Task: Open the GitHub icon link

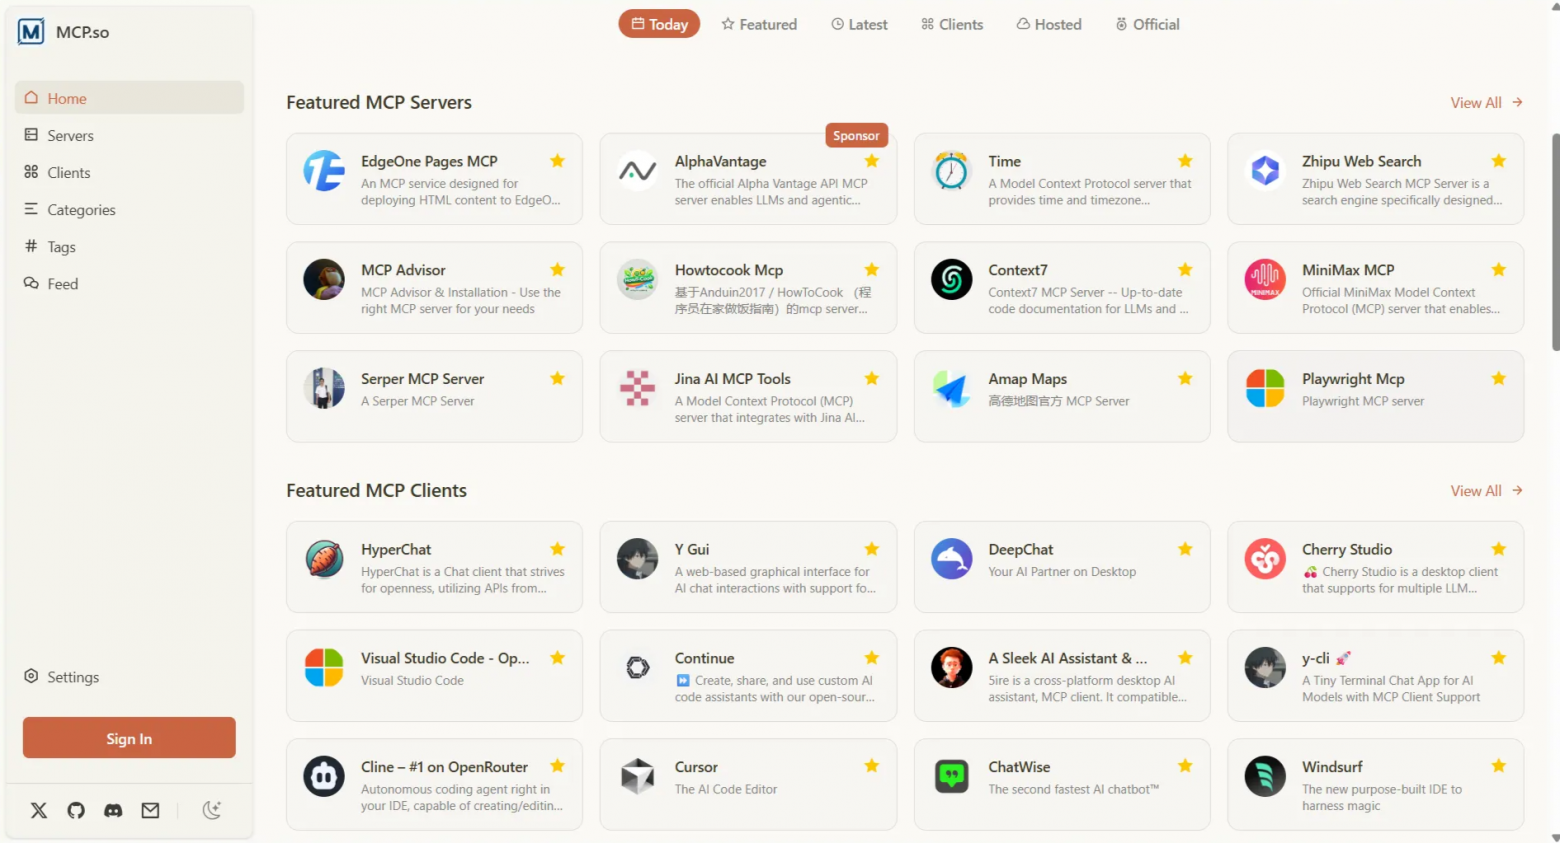Action: coord(76,810)
